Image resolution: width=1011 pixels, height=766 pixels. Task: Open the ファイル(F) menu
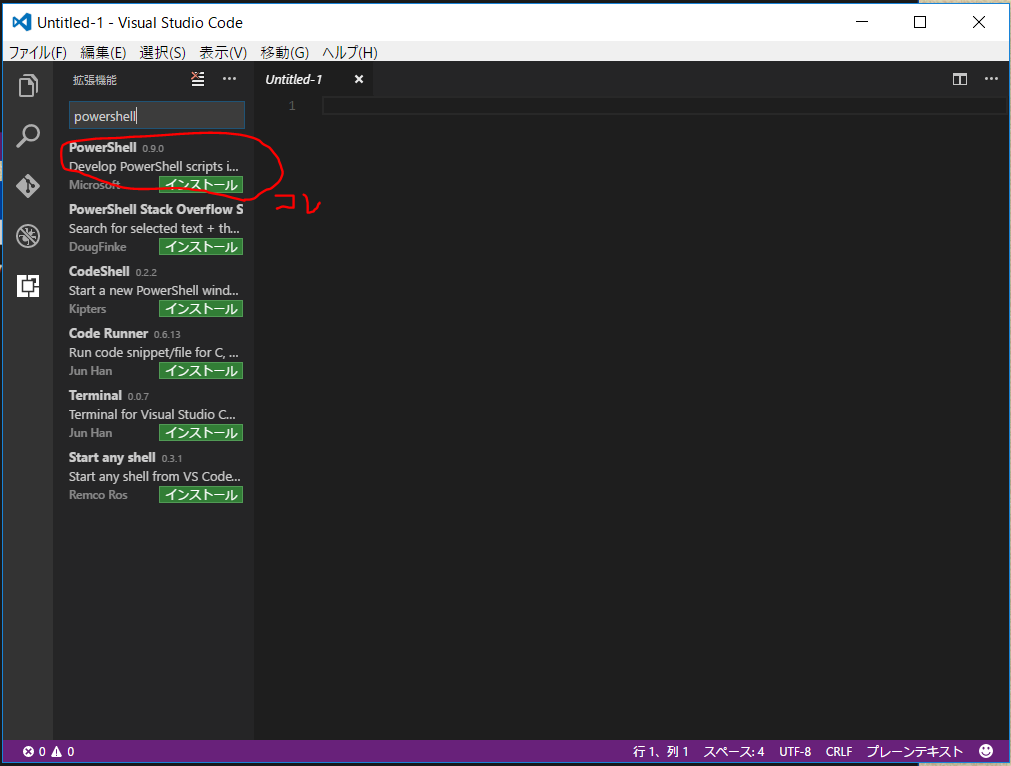click(37, 53)
